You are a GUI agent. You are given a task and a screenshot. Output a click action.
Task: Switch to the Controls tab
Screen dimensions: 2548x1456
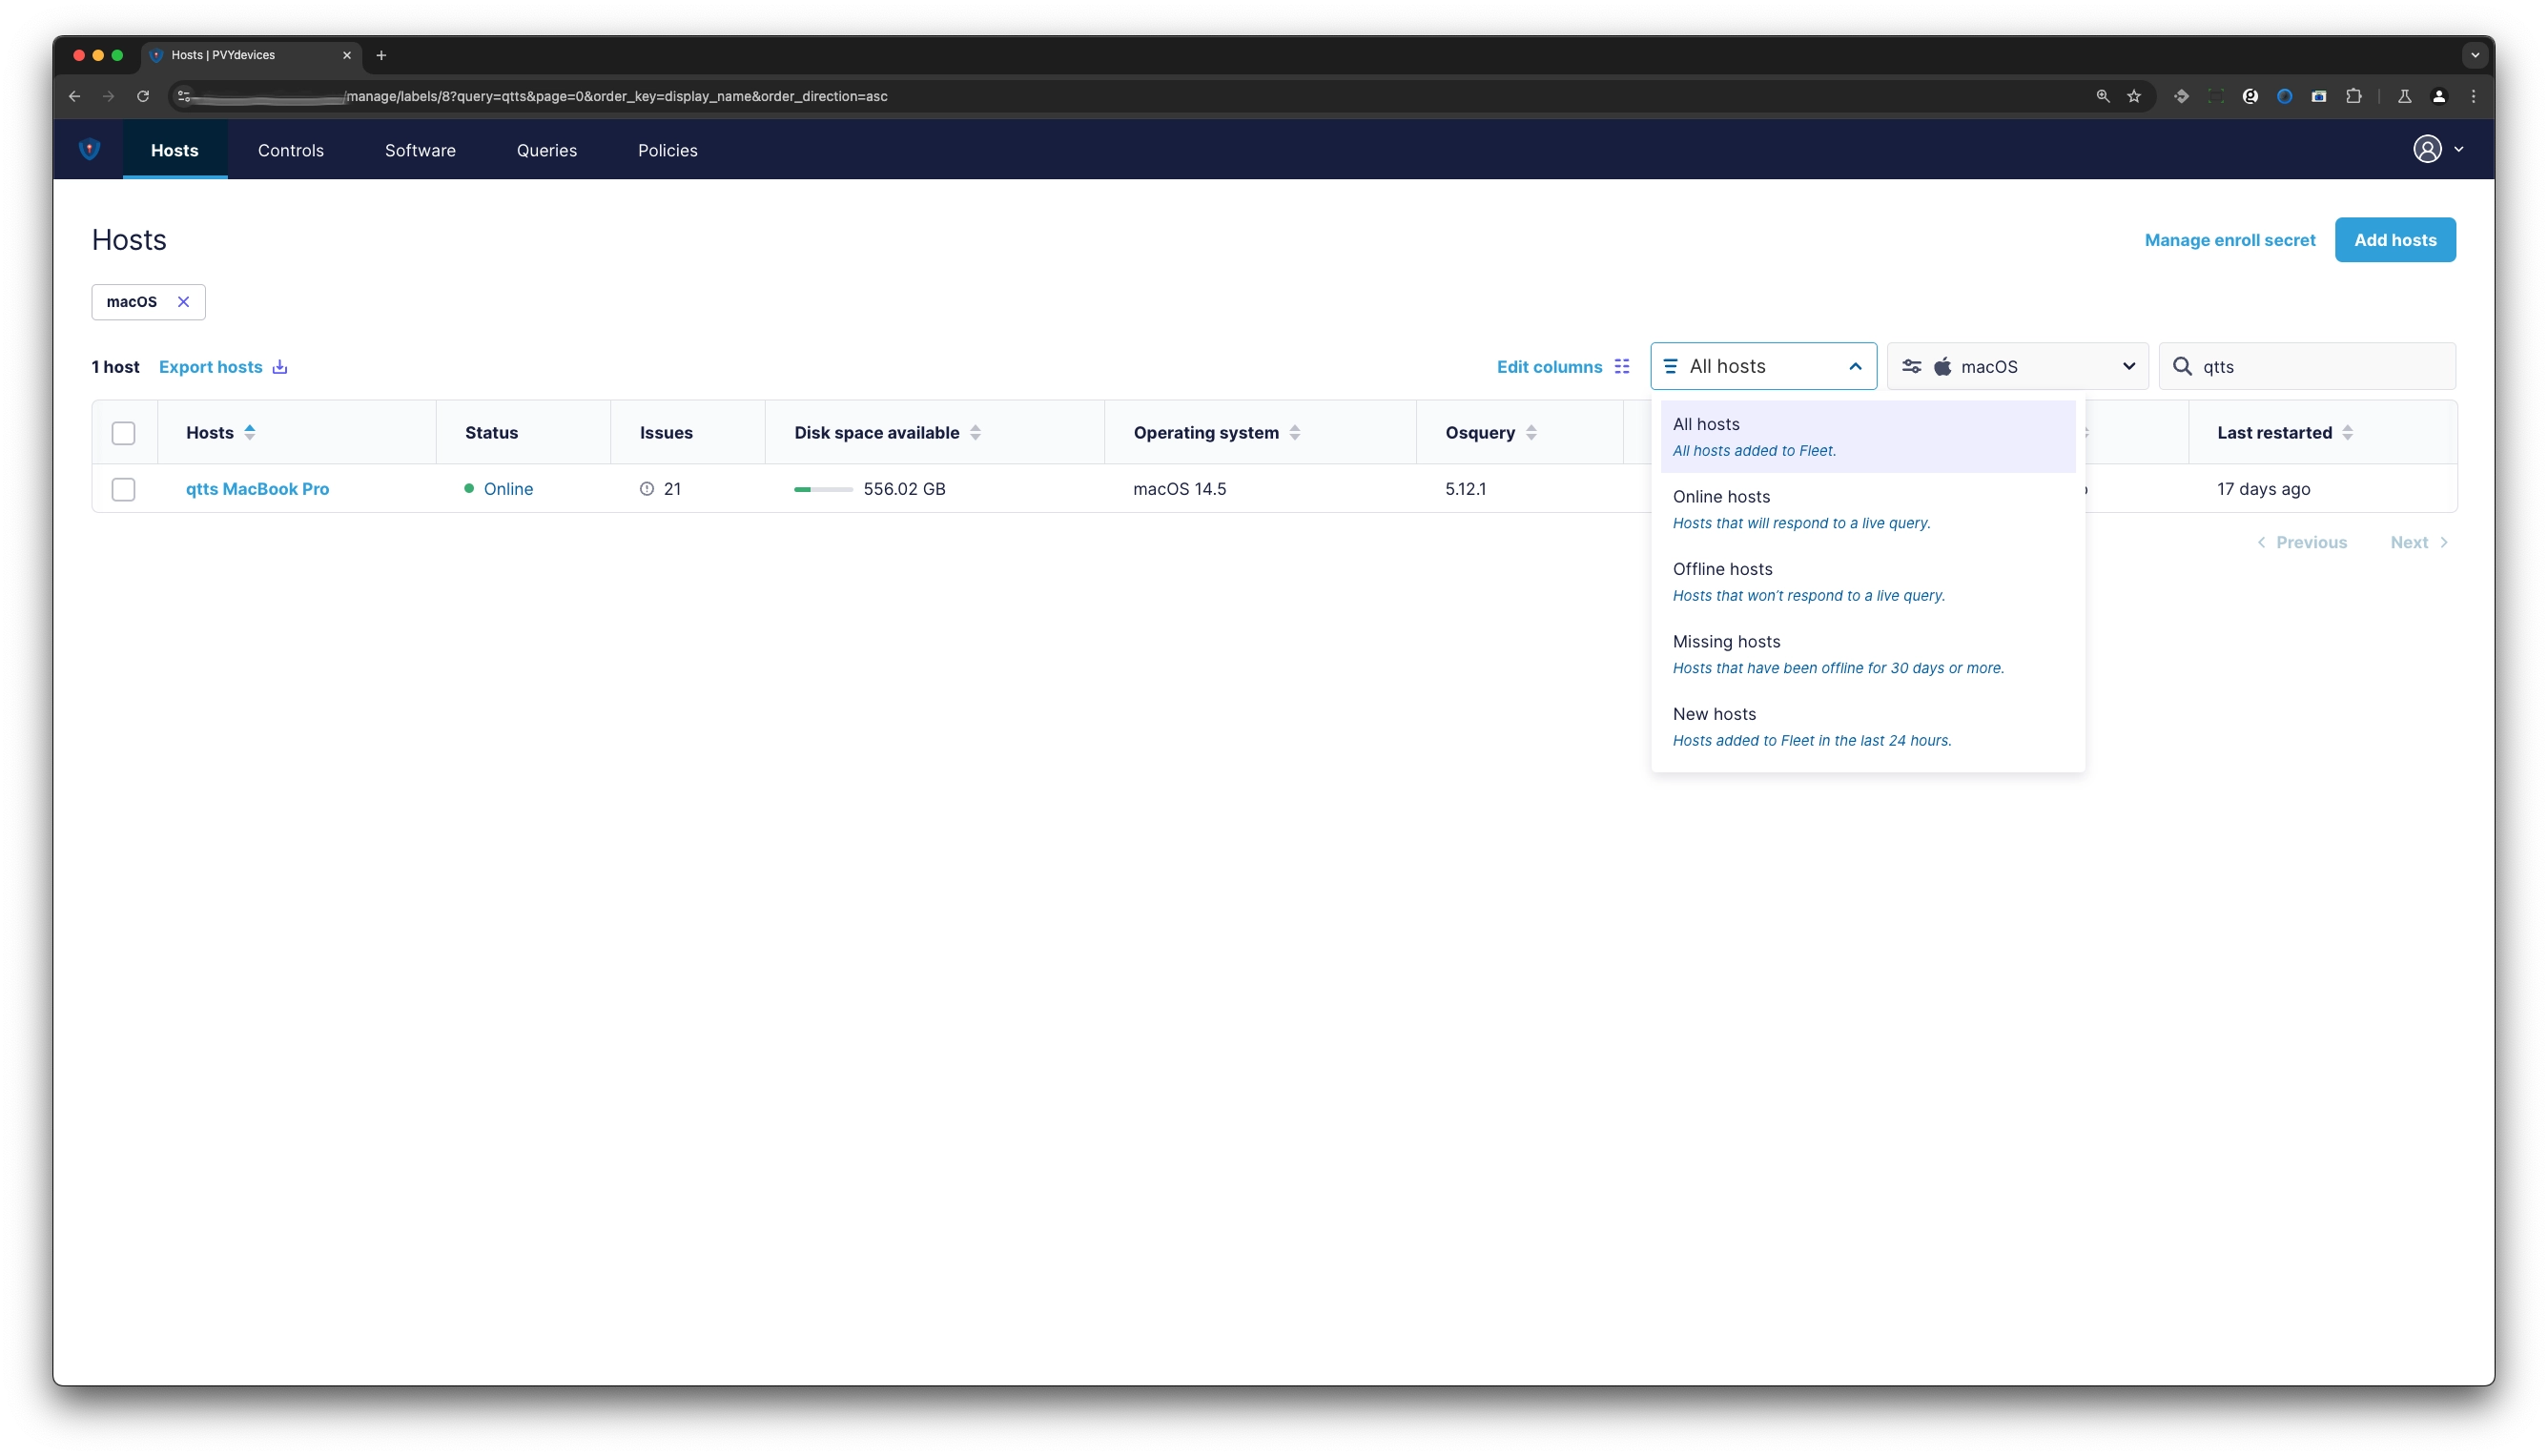tap(291, 149)
